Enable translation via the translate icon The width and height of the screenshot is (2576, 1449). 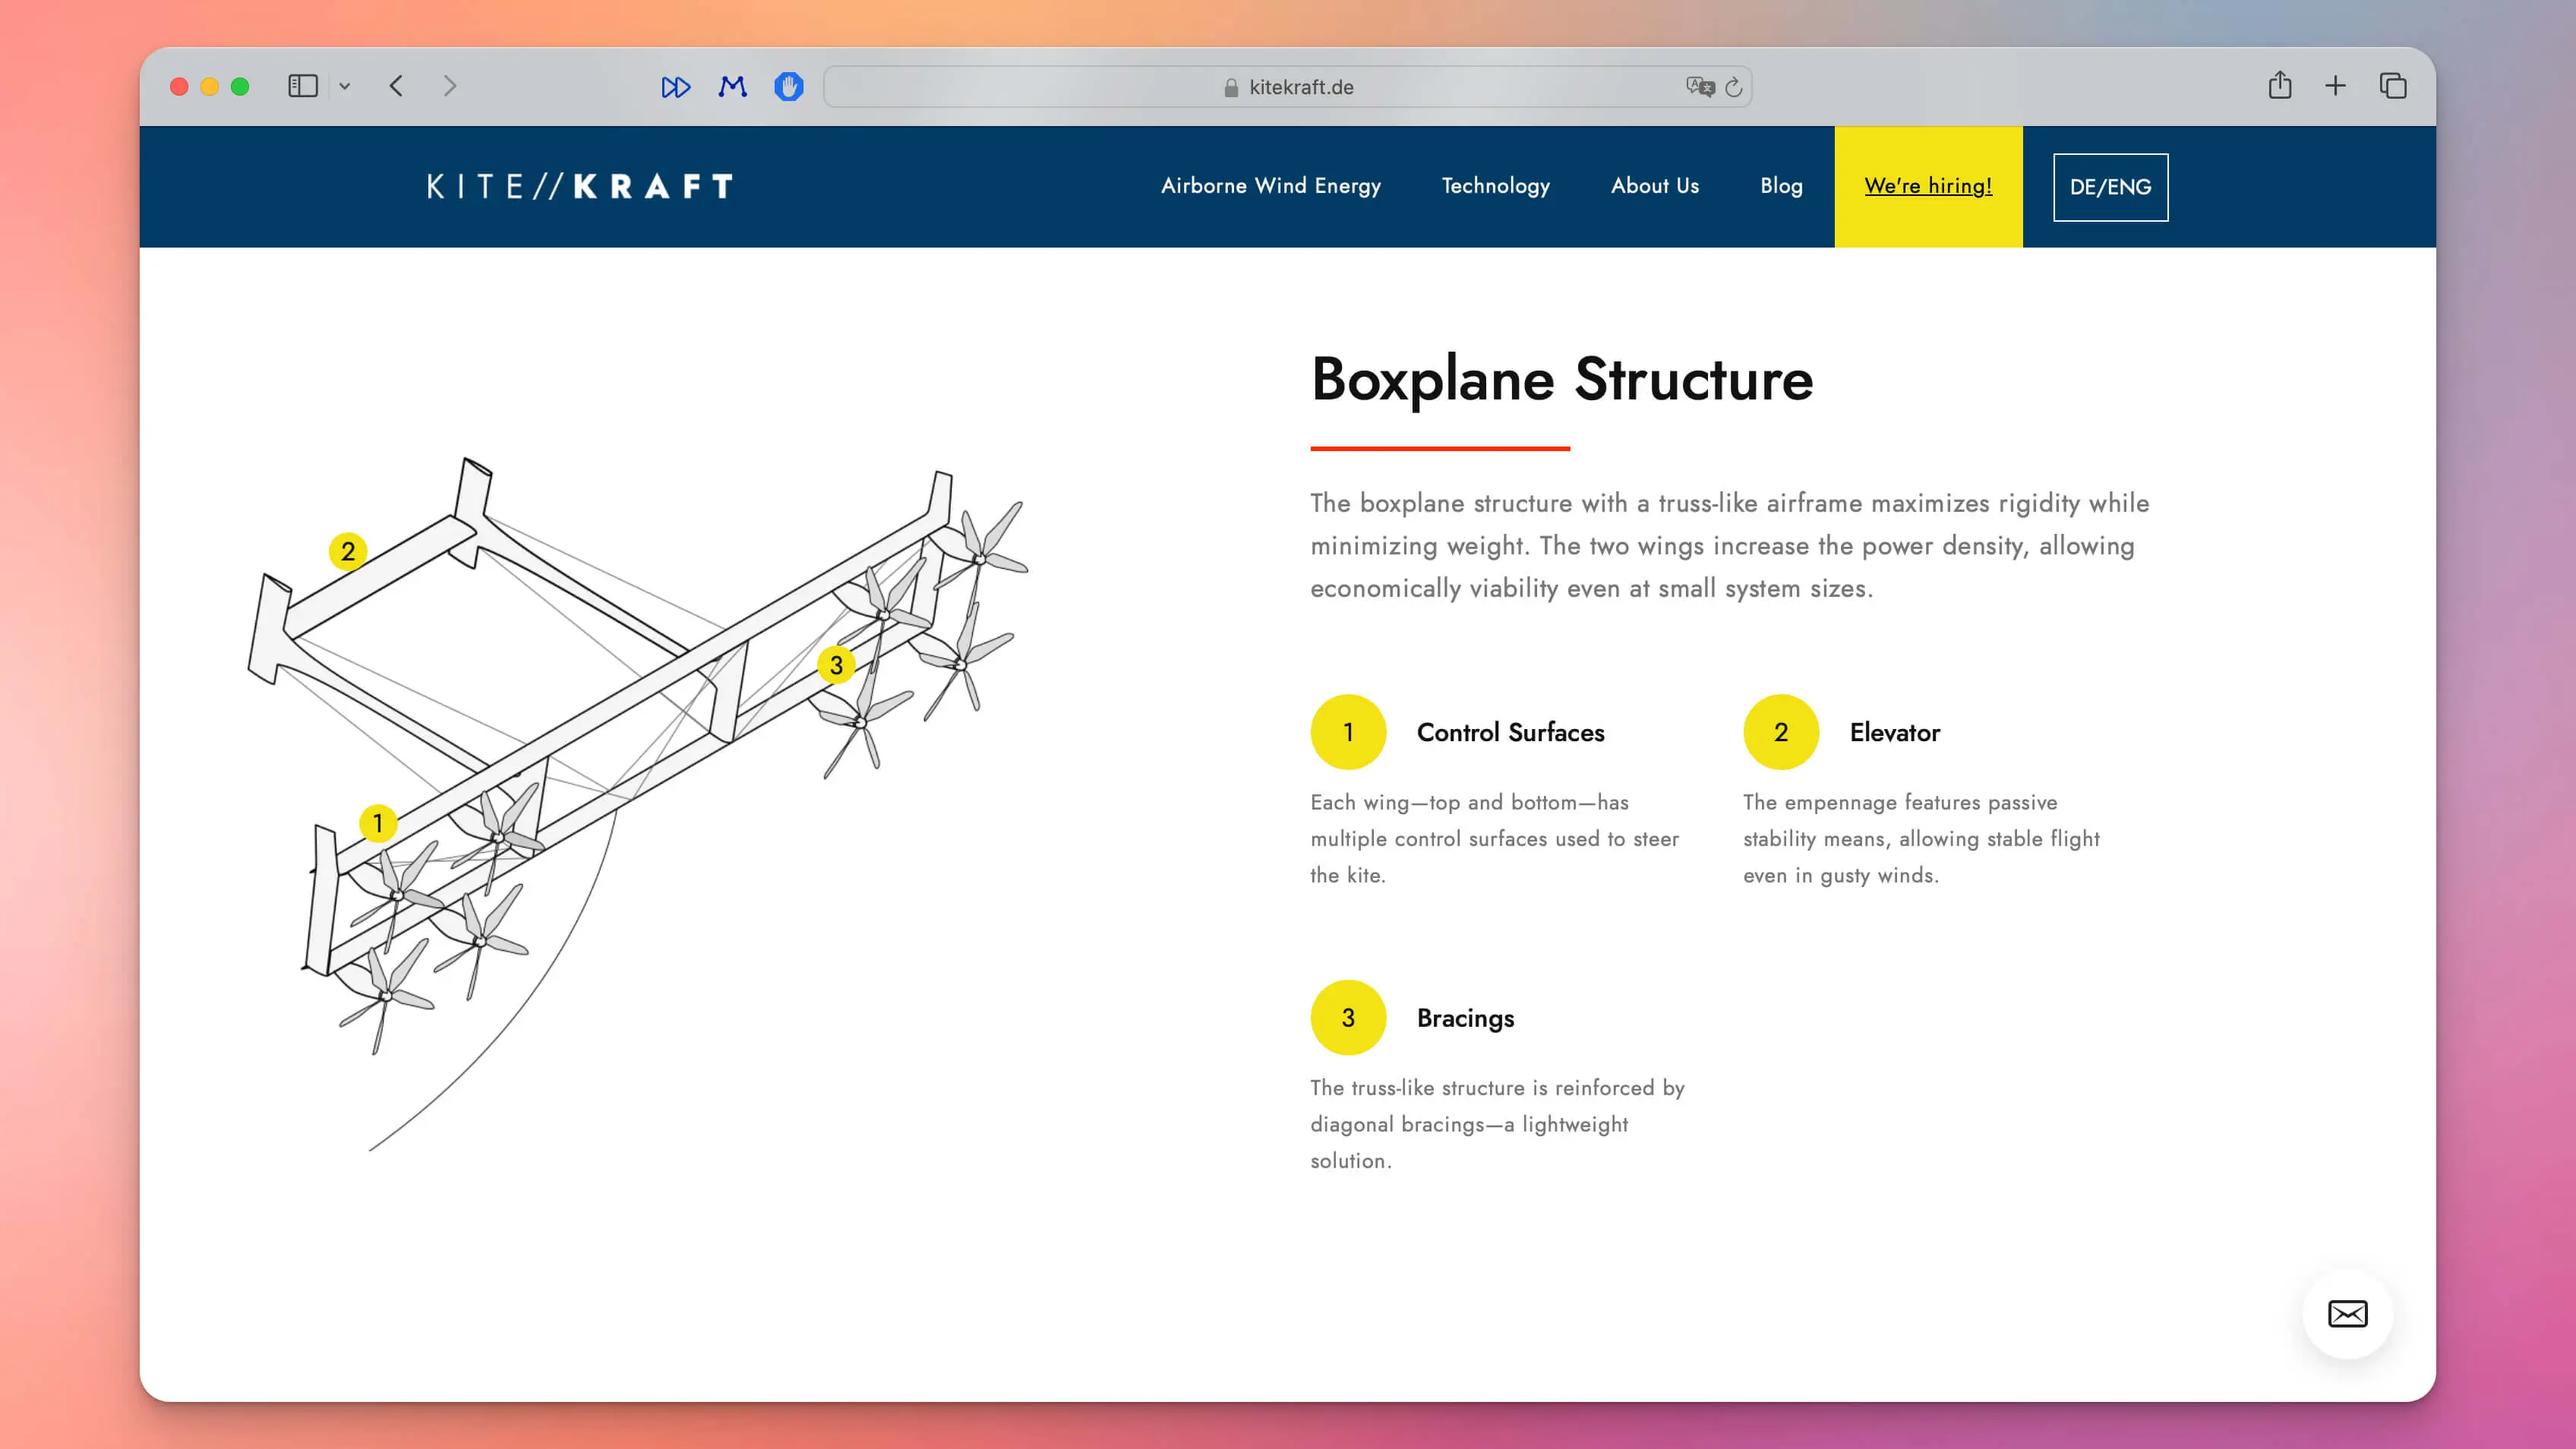coord(1700,87)
